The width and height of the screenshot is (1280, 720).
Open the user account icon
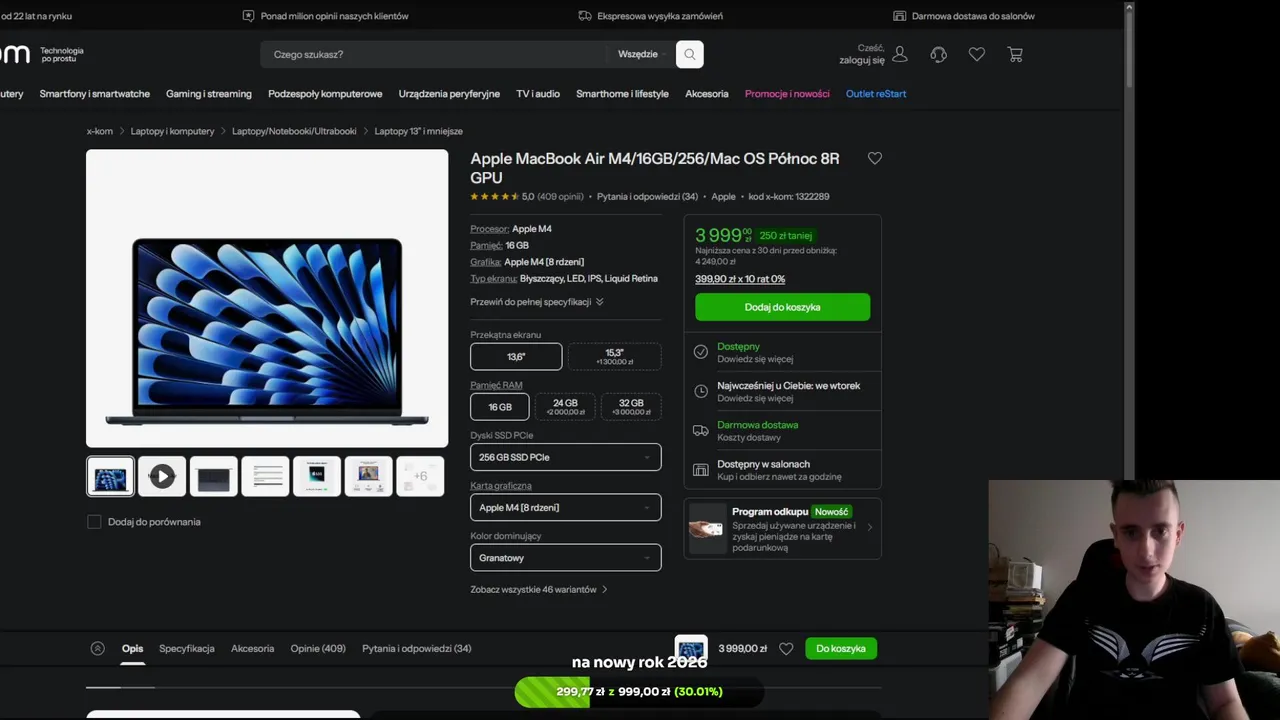(x=900, y=54)
